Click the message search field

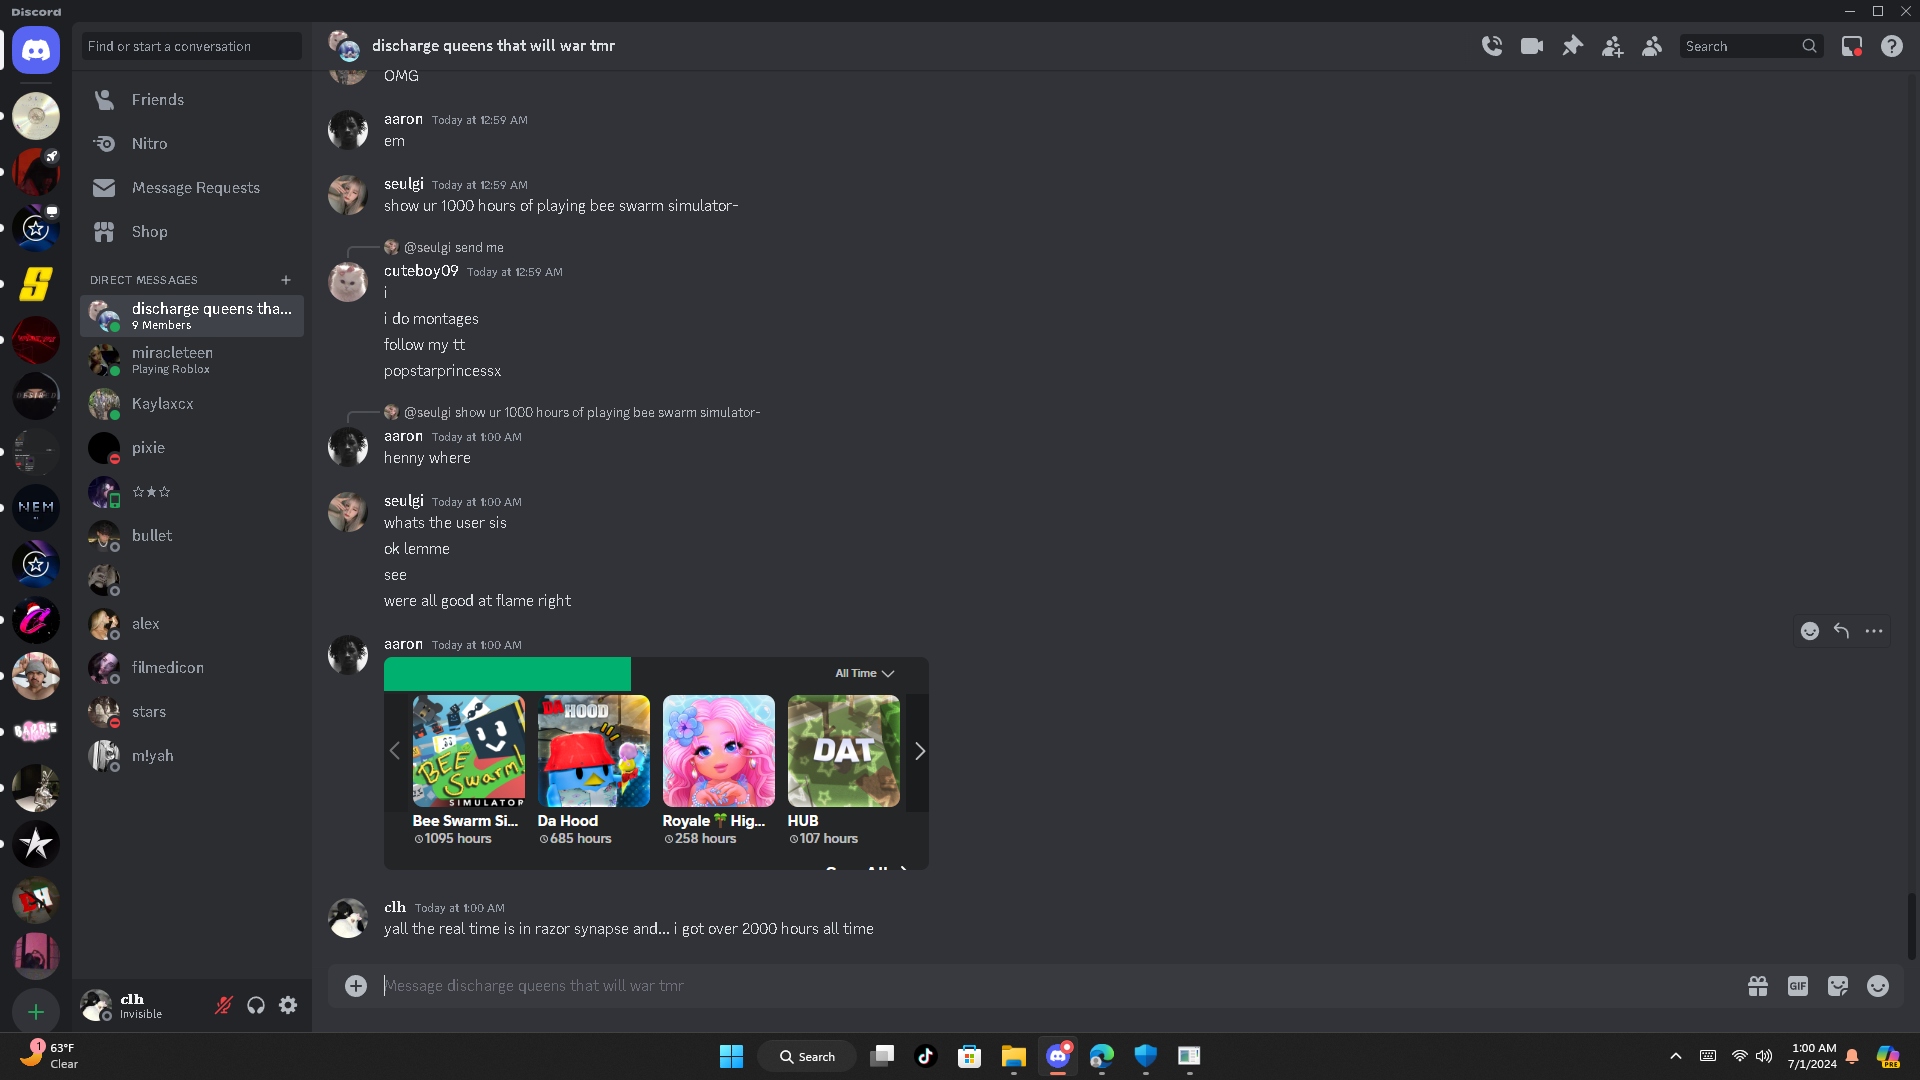[1750, 46]
